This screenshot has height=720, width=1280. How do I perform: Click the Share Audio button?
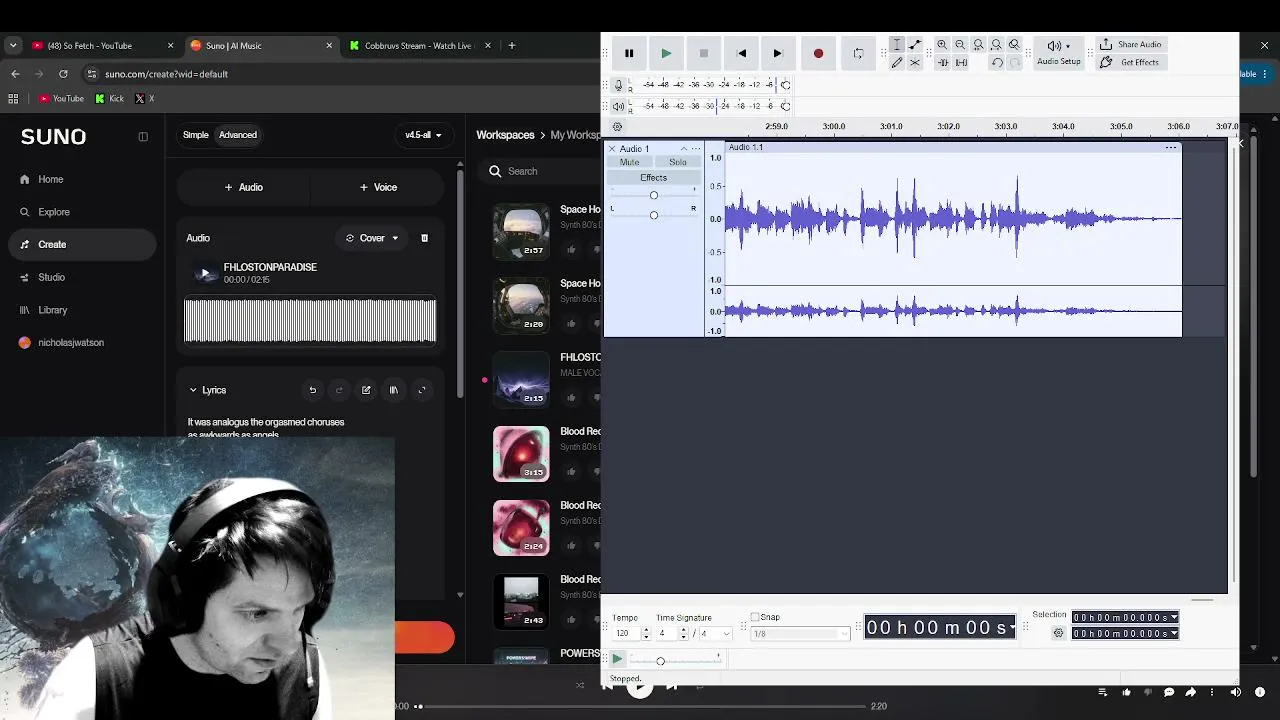(x=1130, y=45)
